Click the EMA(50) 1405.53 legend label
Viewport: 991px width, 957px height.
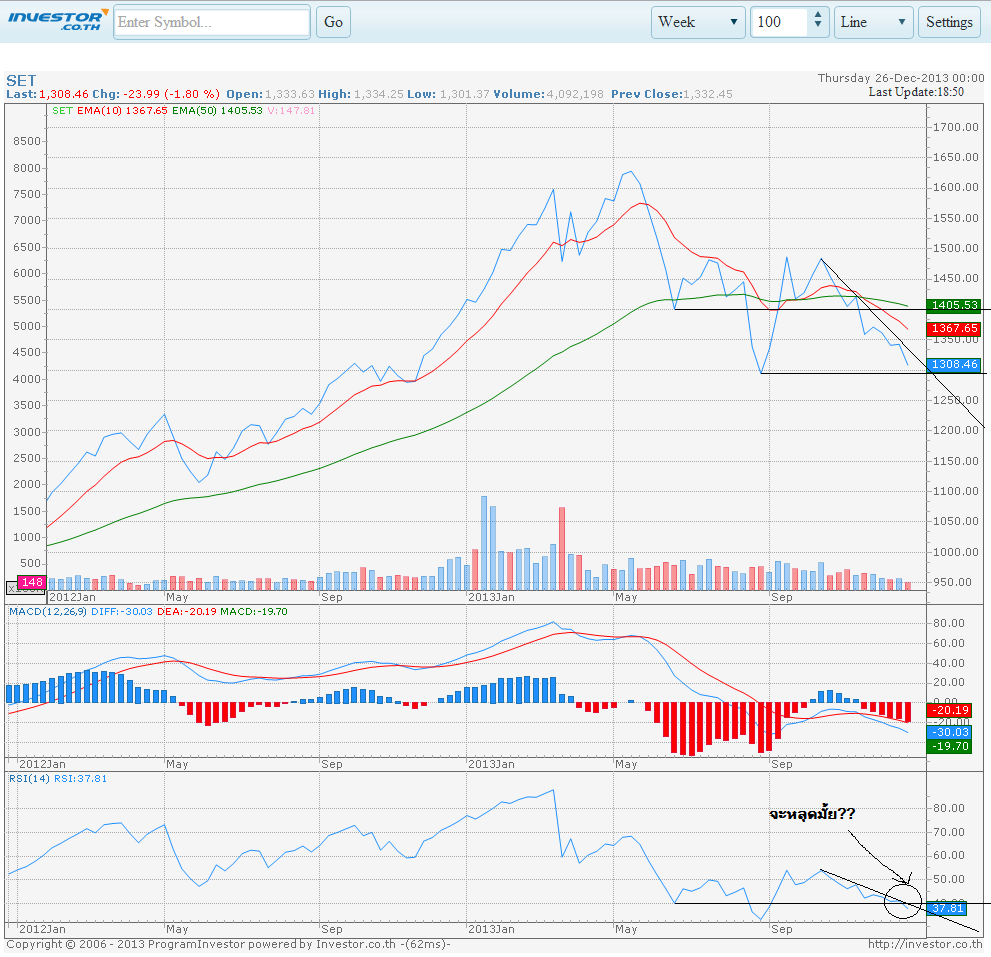point(217,111)
